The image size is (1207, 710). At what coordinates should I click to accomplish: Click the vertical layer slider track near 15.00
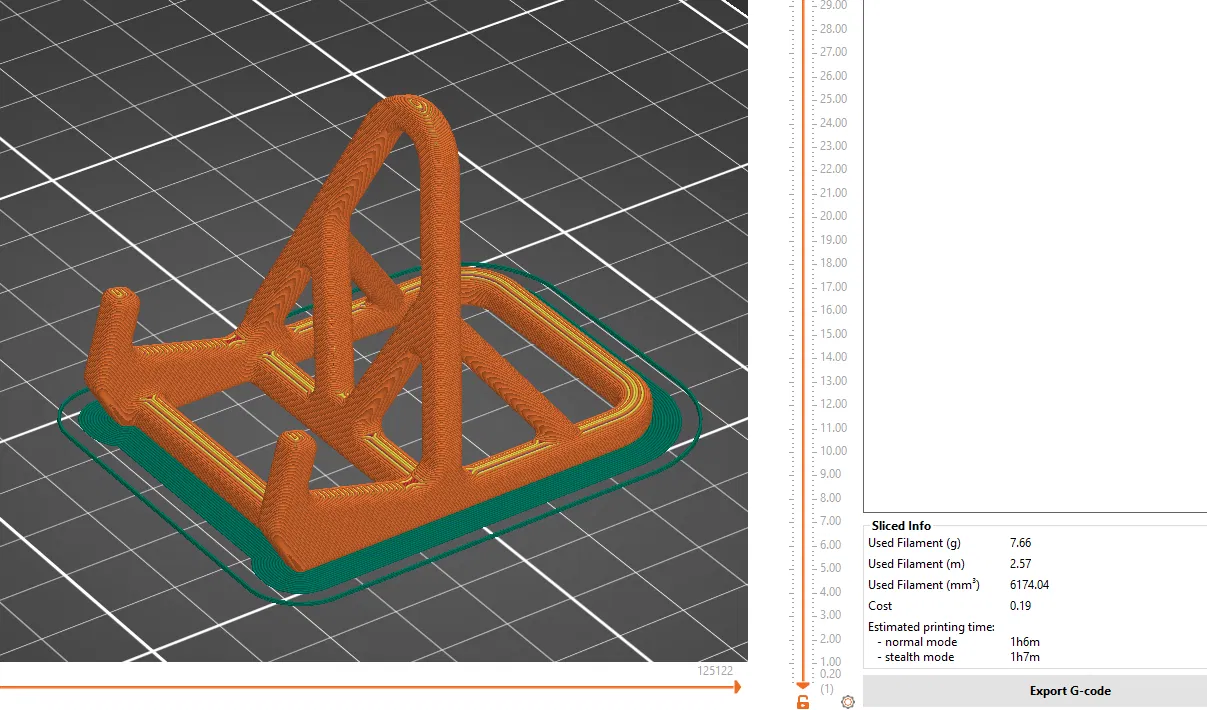tap(802, 333)
